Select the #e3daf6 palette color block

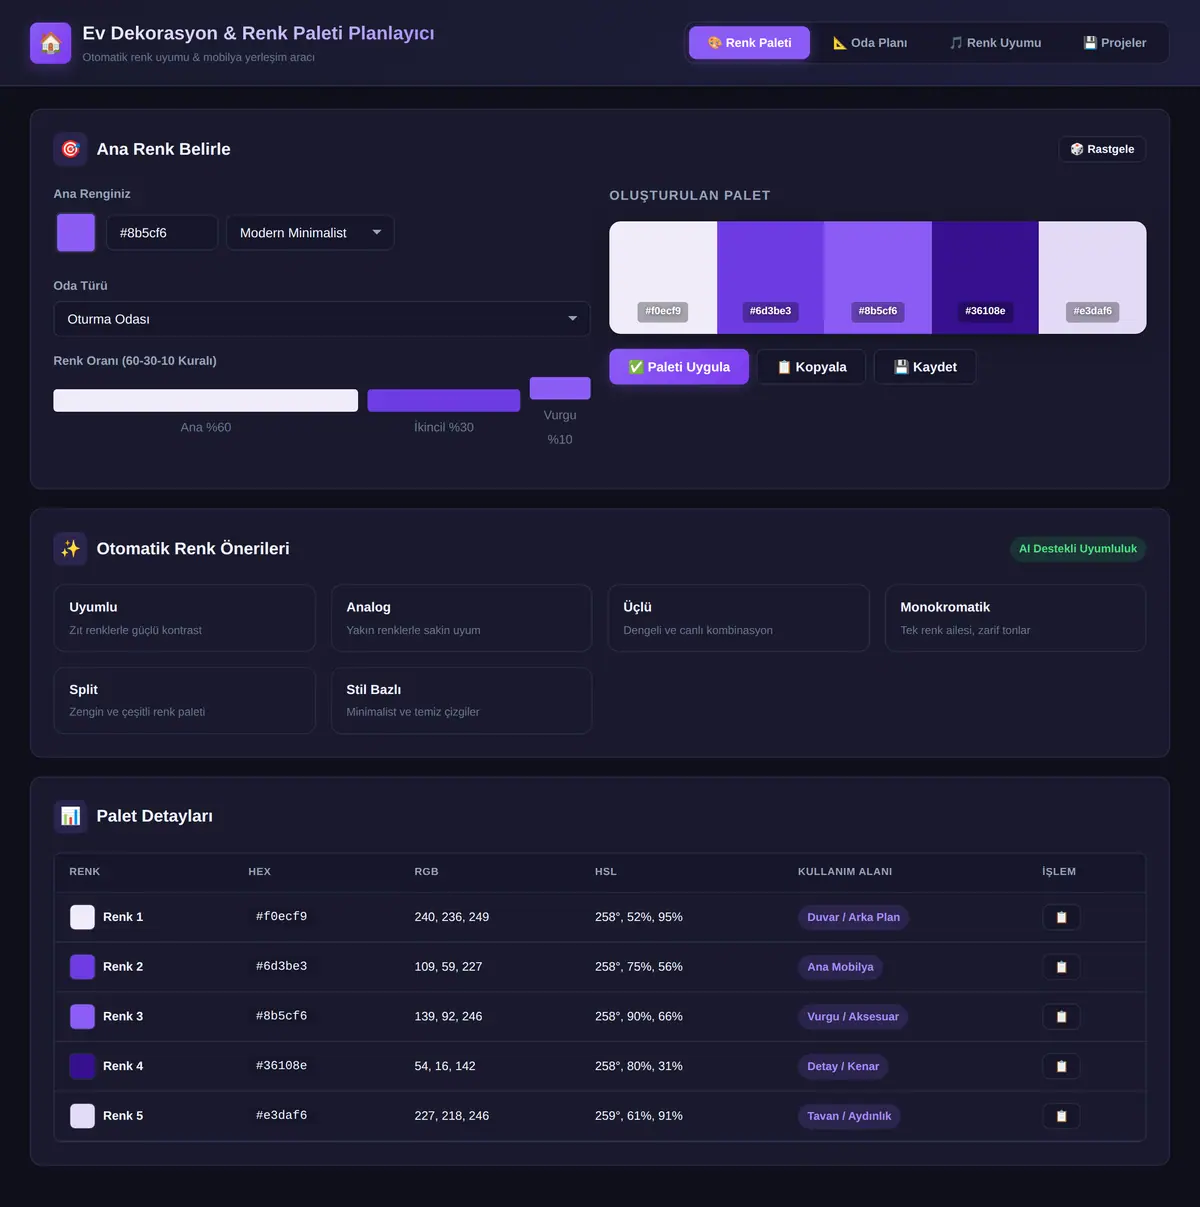(x=1093, y=278)
